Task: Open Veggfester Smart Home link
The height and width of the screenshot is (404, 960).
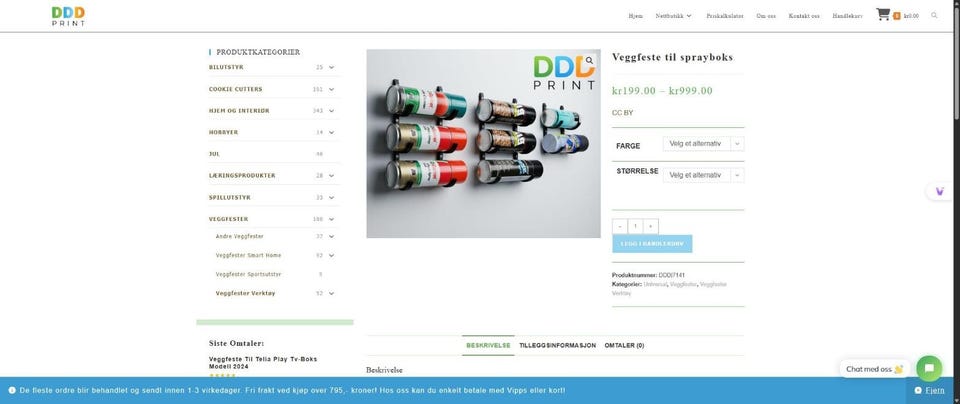Action: [249, 255]
